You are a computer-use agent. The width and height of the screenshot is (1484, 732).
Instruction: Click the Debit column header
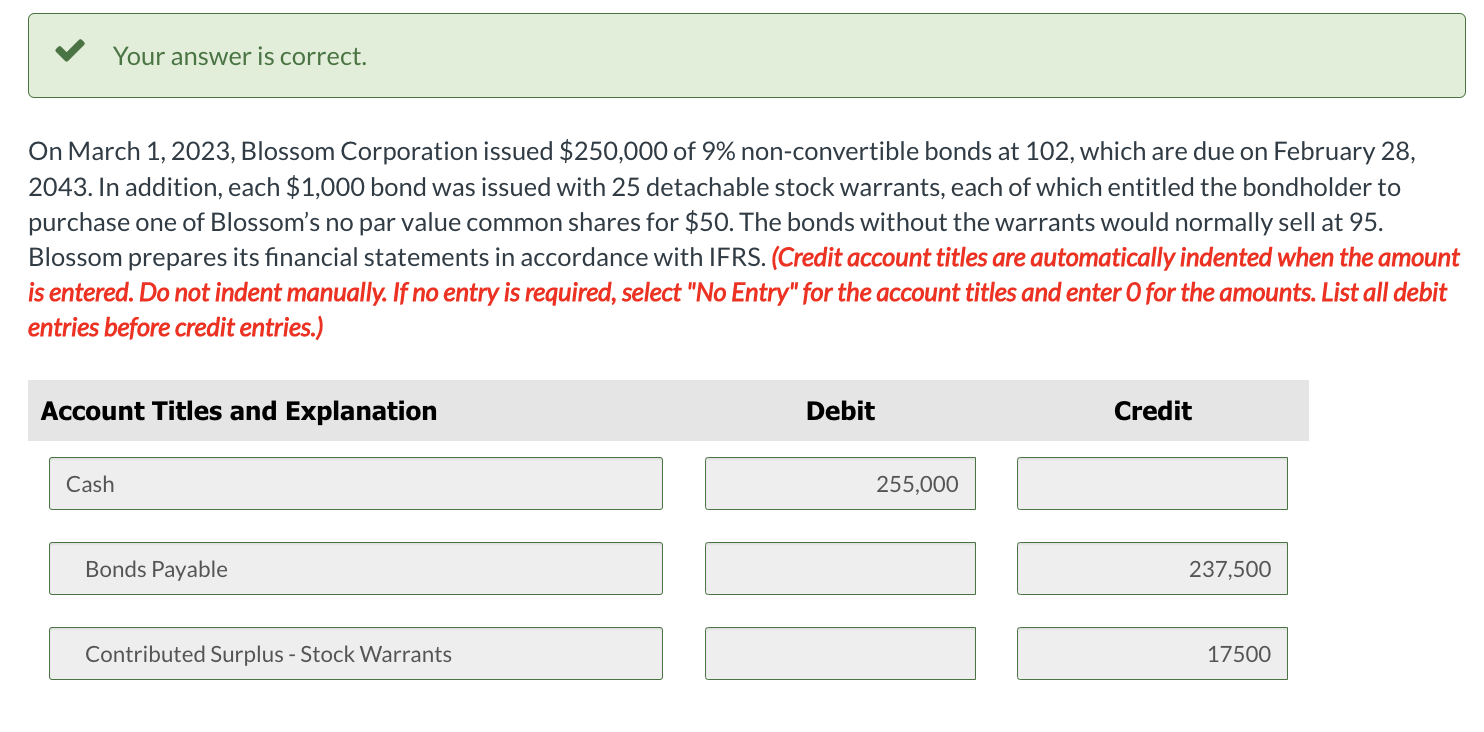tap(839, 410)
